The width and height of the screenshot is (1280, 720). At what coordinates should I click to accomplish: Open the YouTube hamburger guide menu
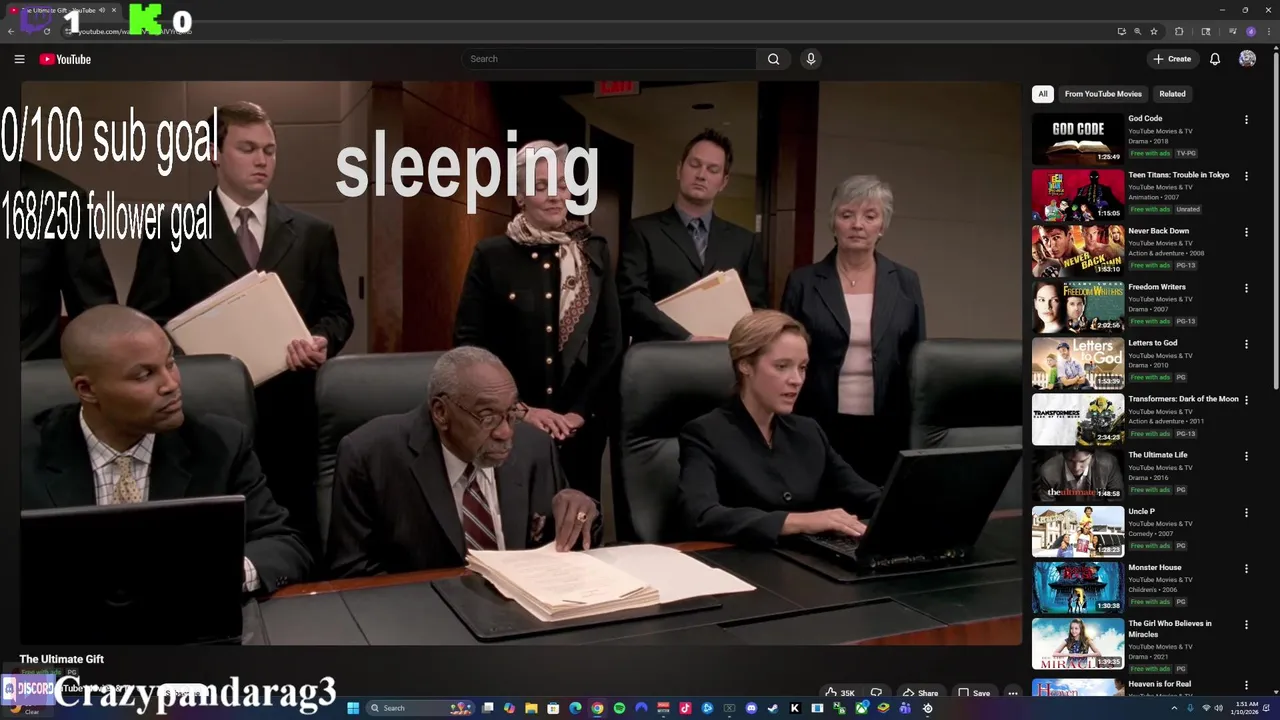coord(19,59)
